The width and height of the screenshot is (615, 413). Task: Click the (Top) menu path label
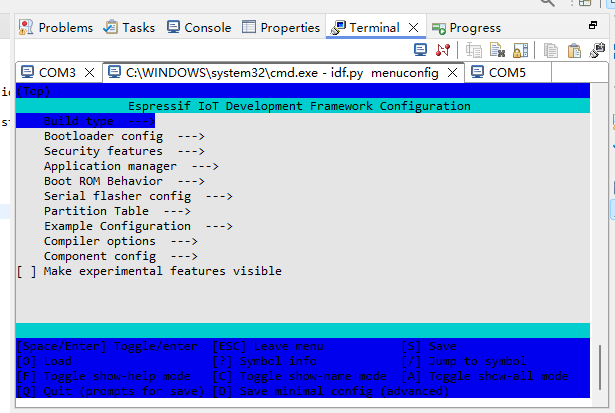[x=33, y=91]
